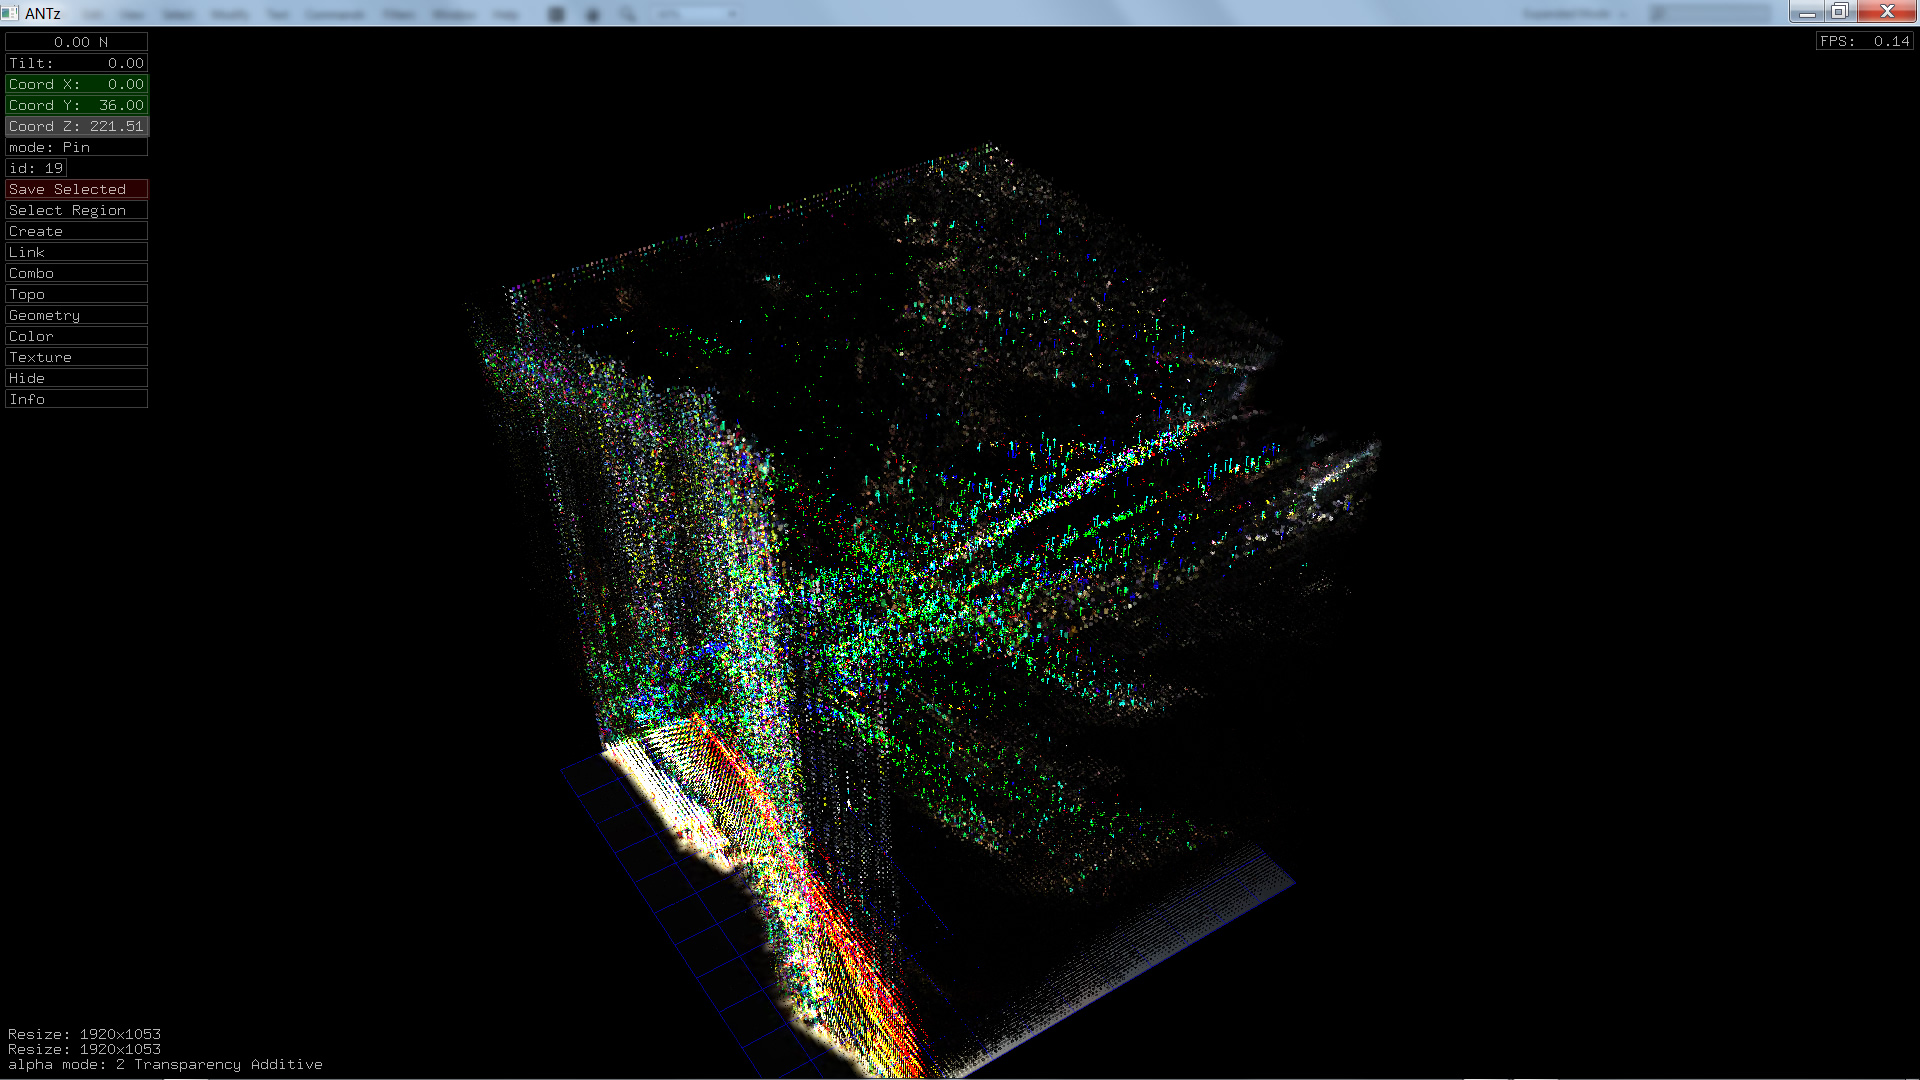This screenshot has width=1920, height=1080.
Task: Toggle the Hide option
Action: [76, 378]
